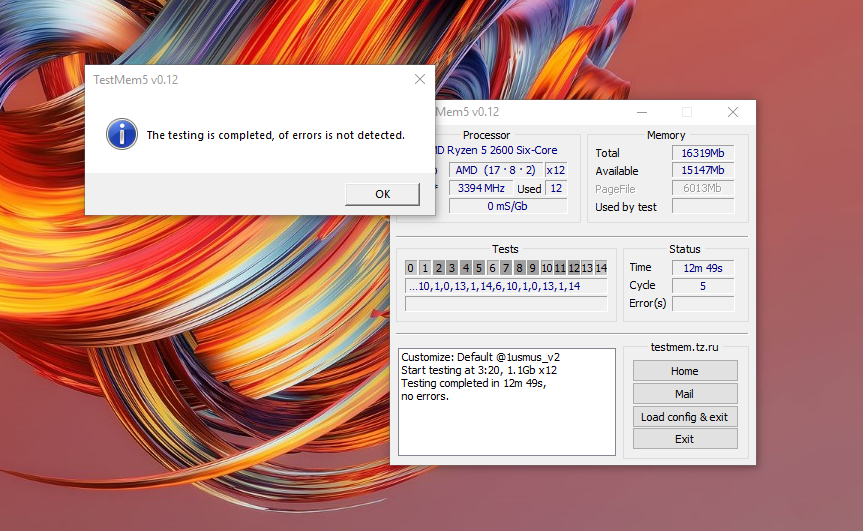Click the empty progress bar under Tests
The width and height of the screenshot is (863, 531).
pyautogui.click(x=506, y=304)
